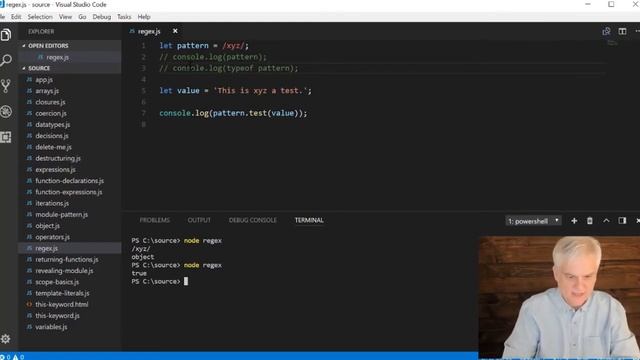
Task: Open arrays.js in the file explorer
Action: [47, 91]
